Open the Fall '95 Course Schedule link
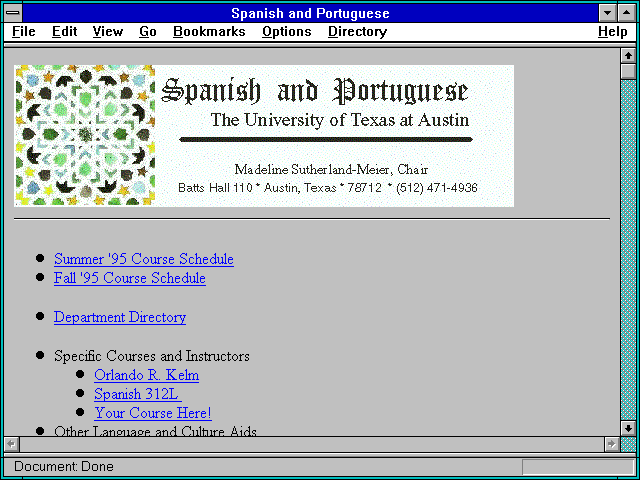 (130, 278)
